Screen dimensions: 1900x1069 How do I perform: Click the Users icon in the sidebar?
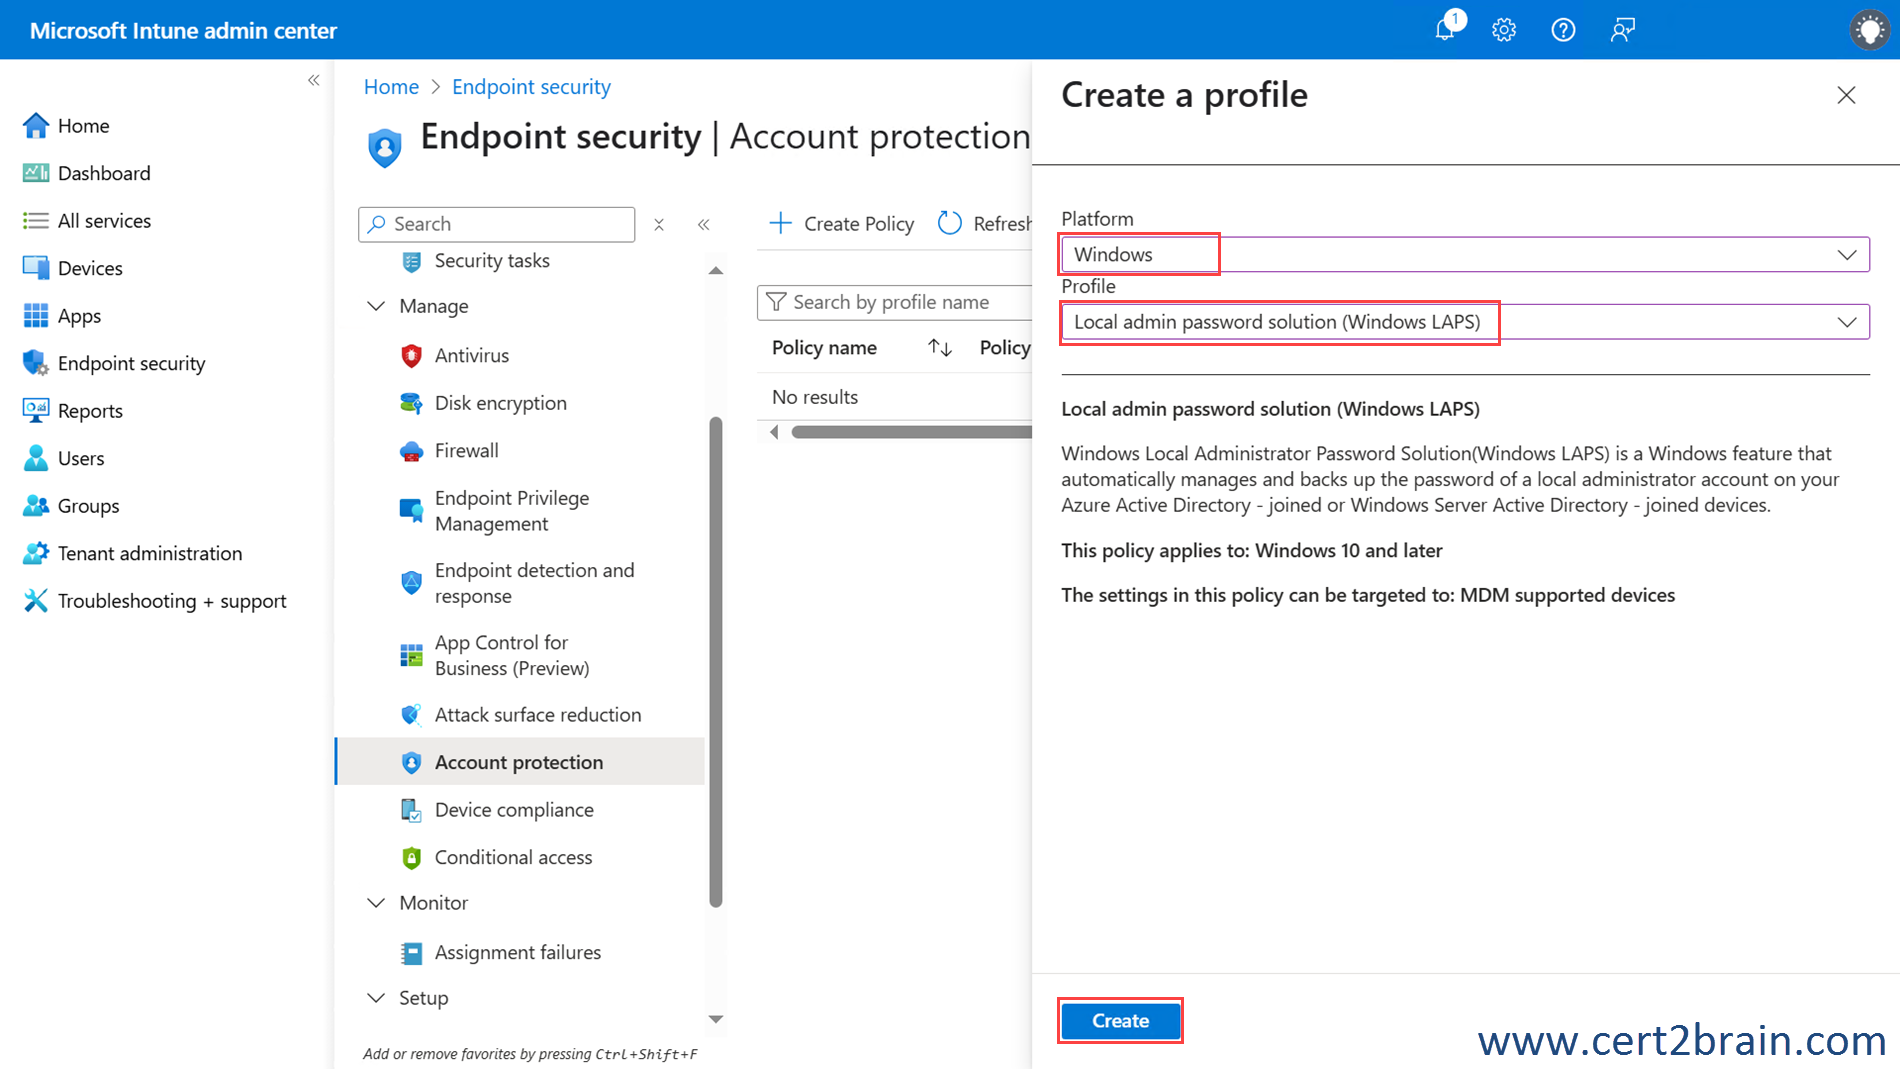36,458
